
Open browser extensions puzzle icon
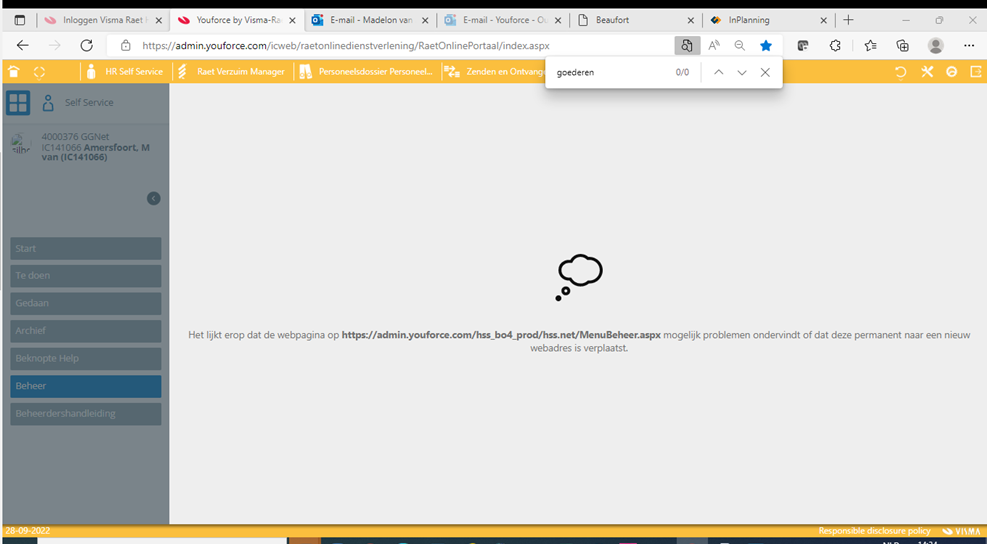836,45
